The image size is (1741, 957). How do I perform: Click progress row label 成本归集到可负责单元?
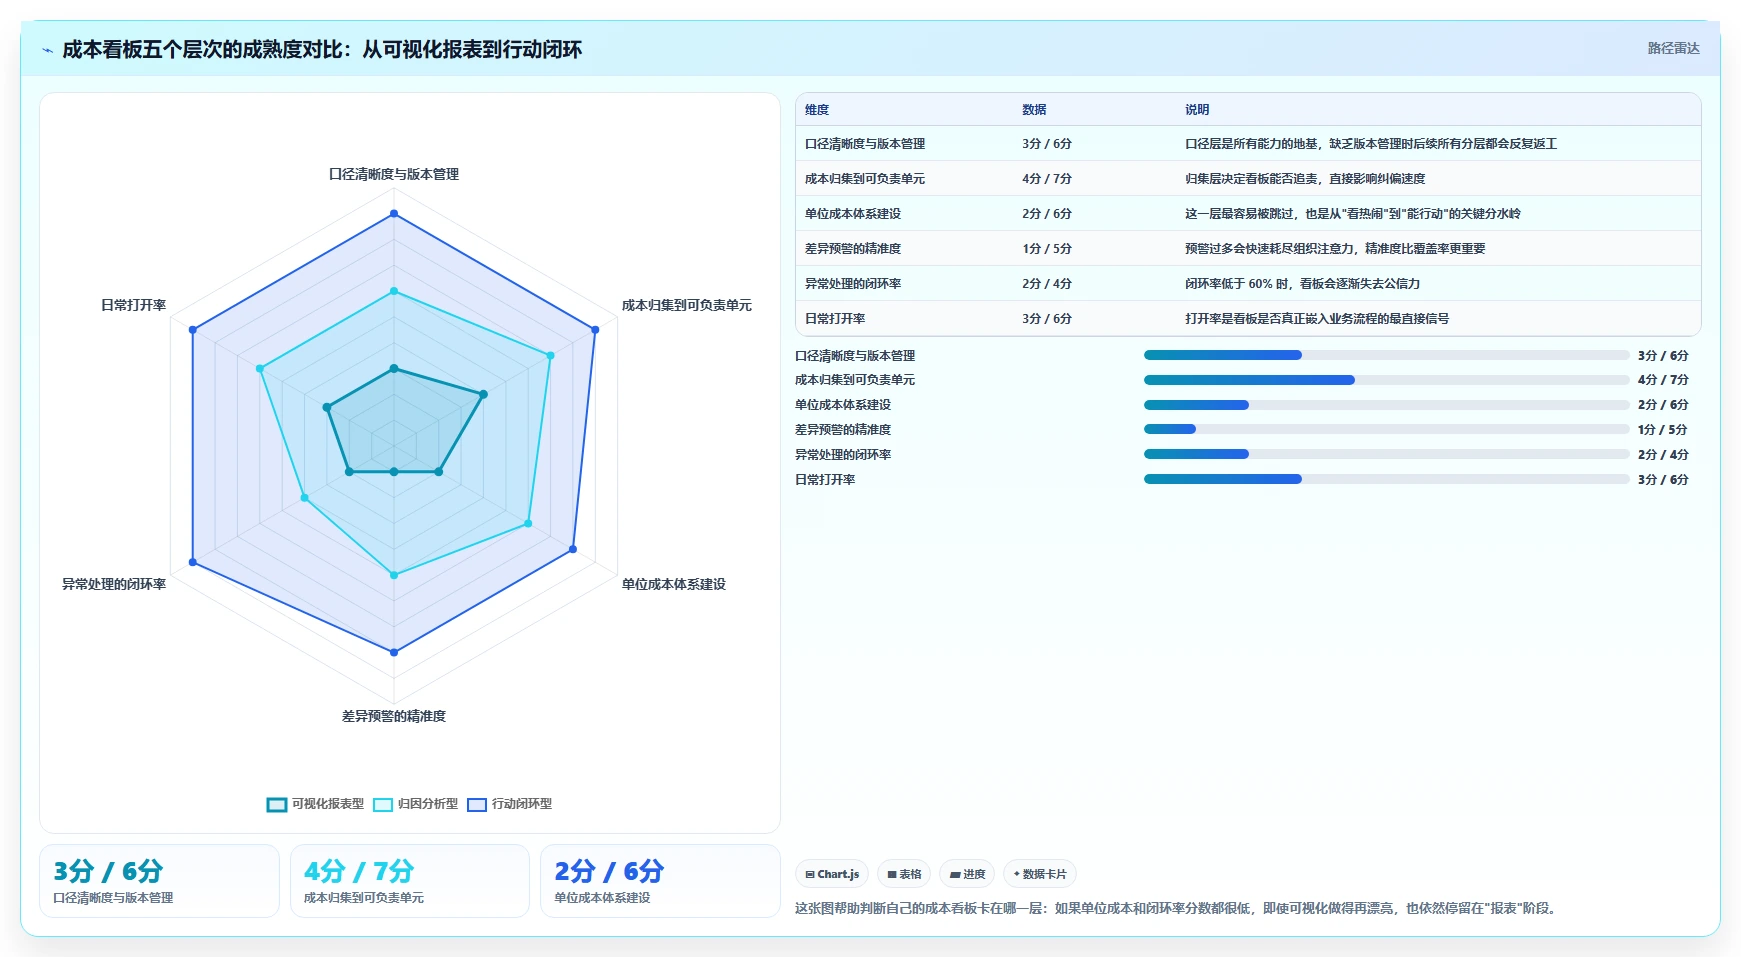coord(855,380)
